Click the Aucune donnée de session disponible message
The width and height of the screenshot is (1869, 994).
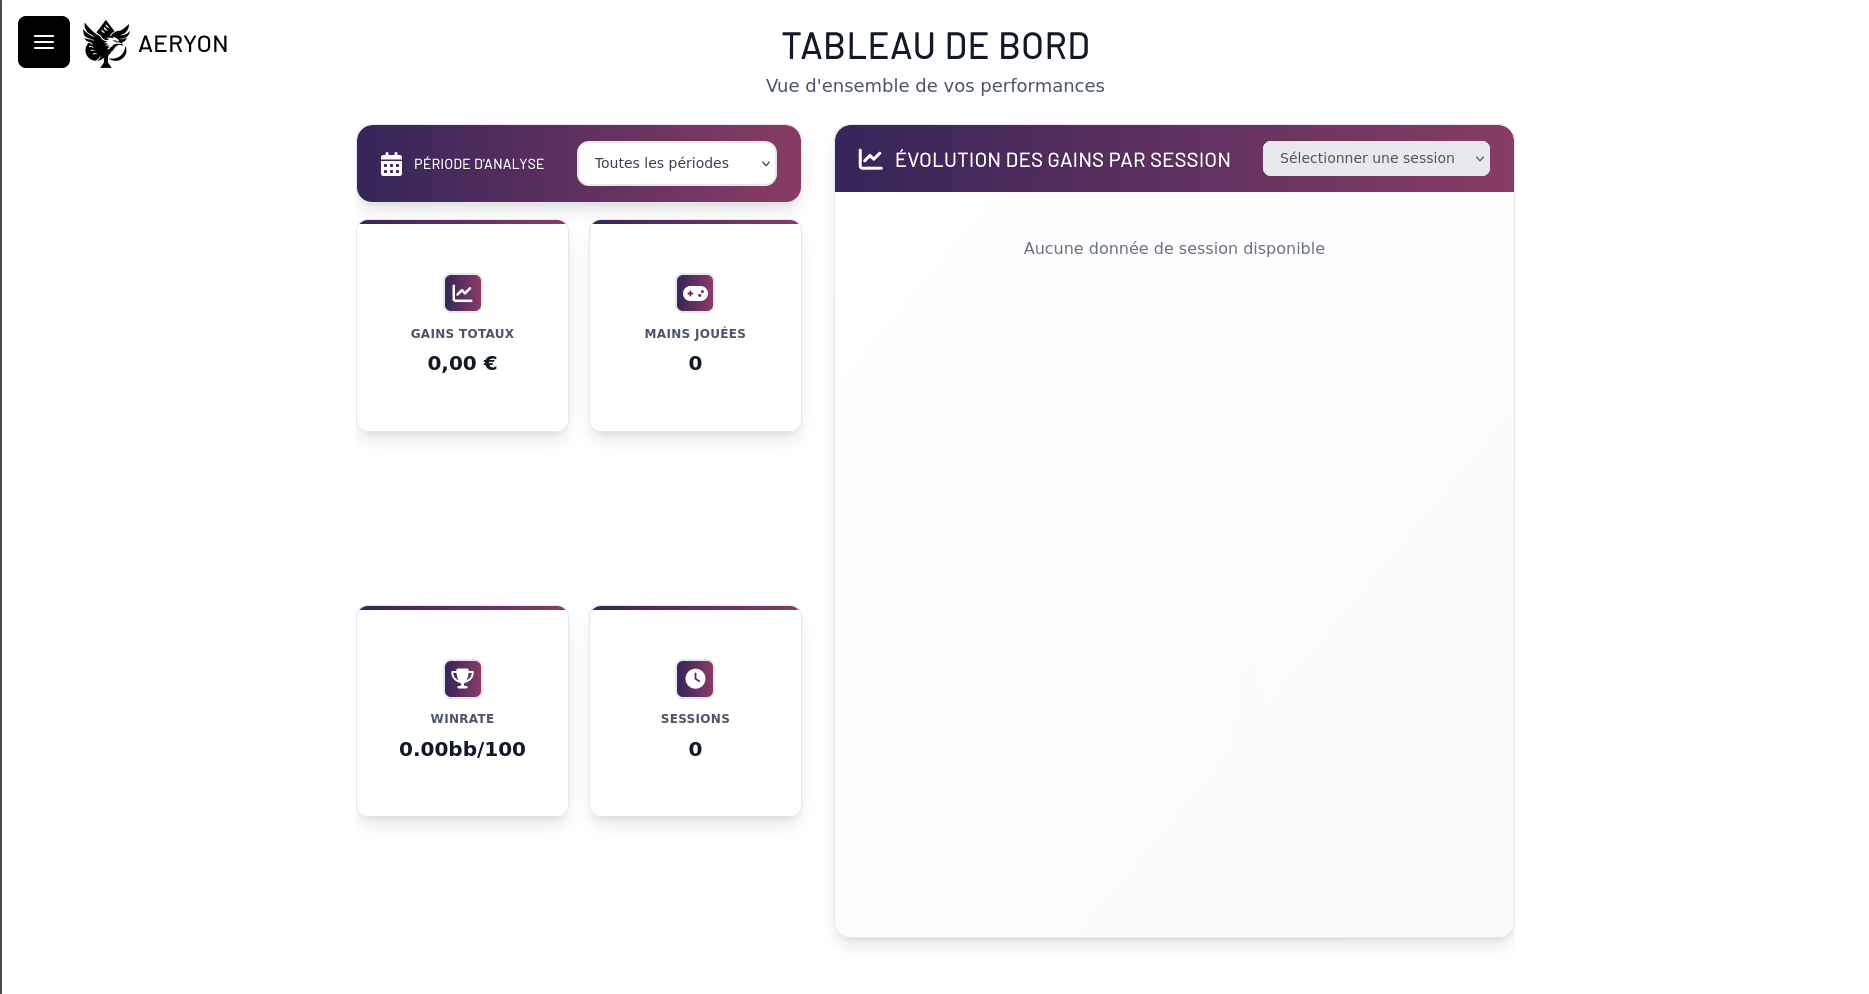[1173, 248]
